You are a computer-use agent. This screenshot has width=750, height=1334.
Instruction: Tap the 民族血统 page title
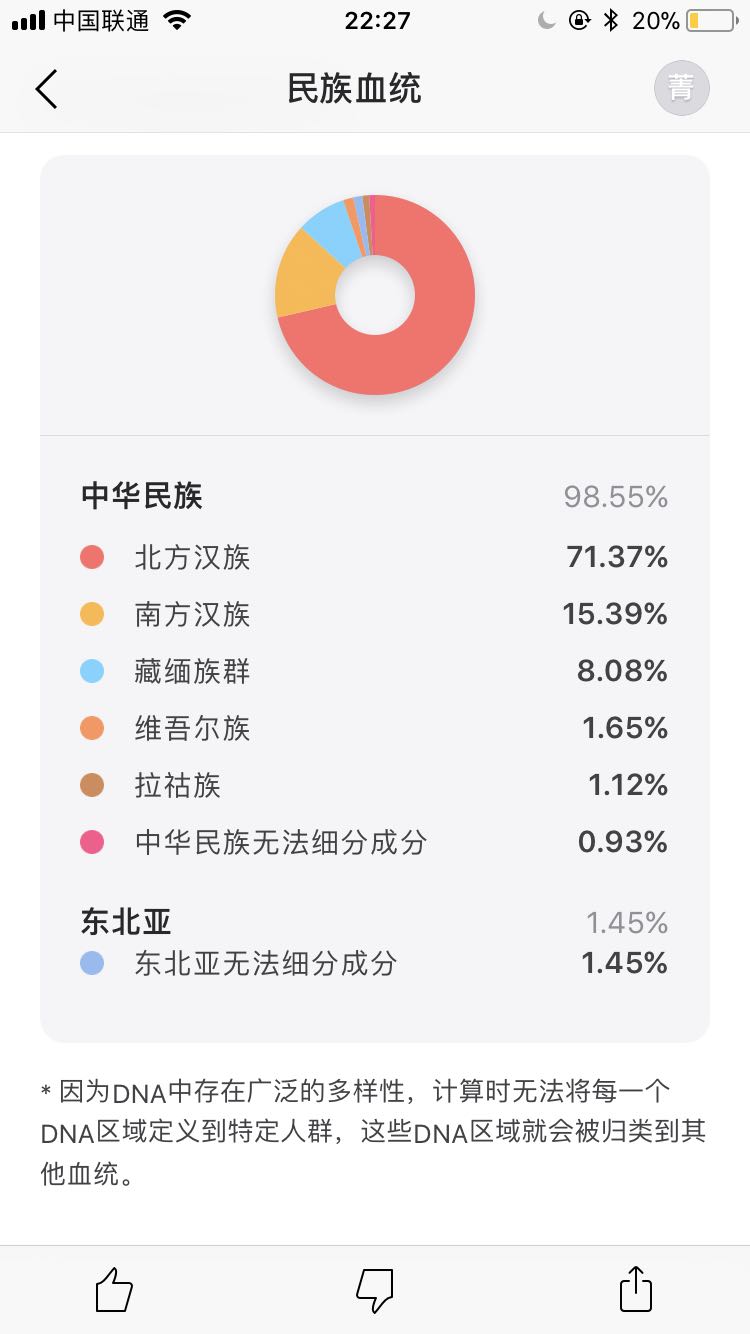pos(355,89)
